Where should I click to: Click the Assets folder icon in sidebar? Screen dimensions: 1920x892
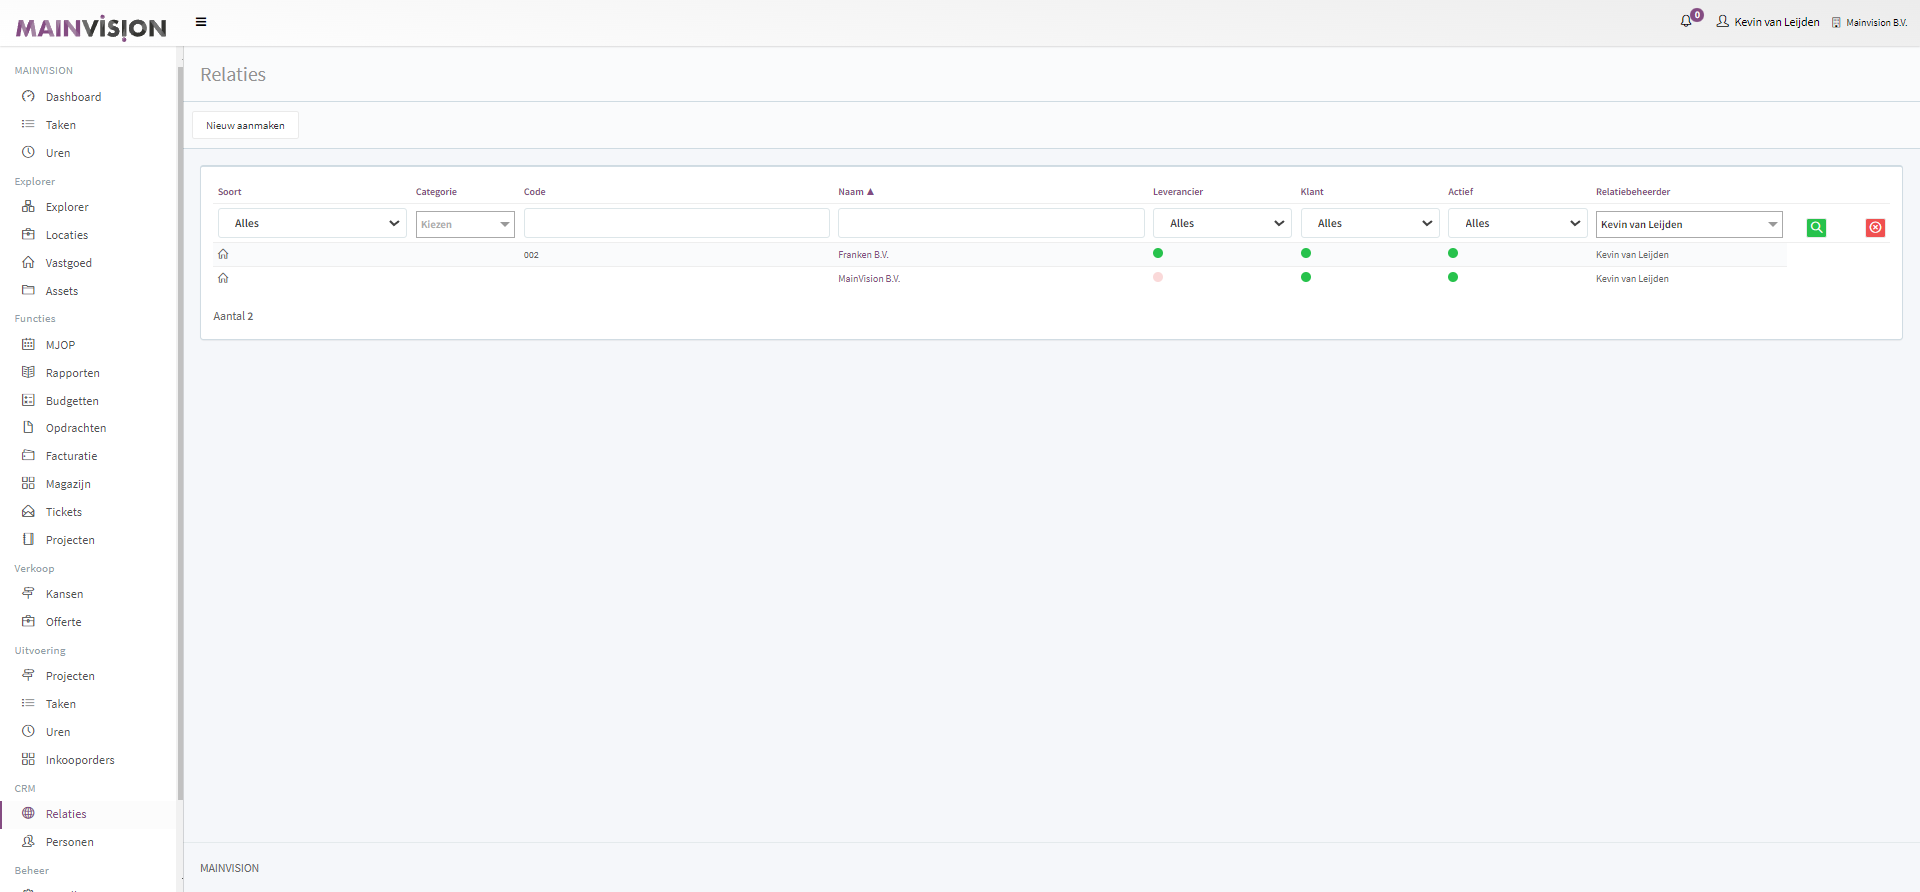coord(28,290)
